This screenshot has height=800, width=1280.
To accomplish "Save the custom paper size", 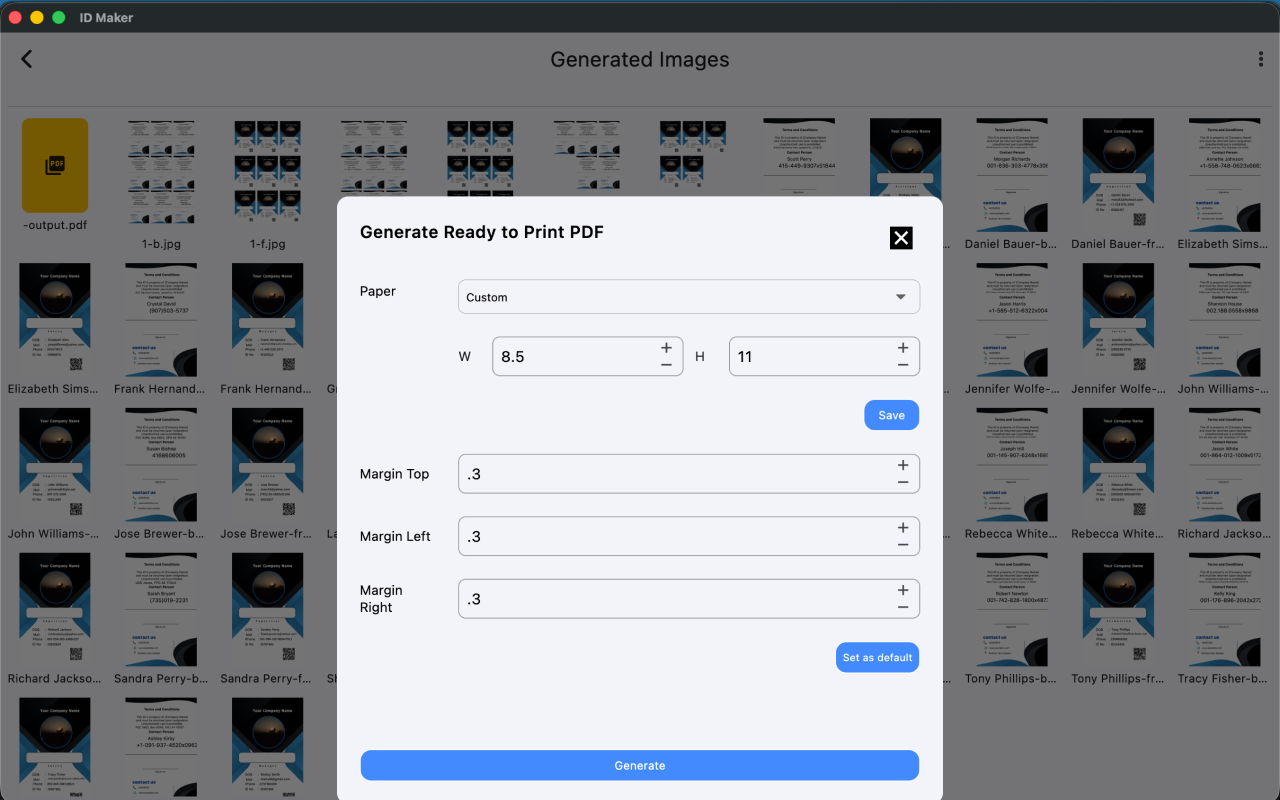I will [892, 415].
